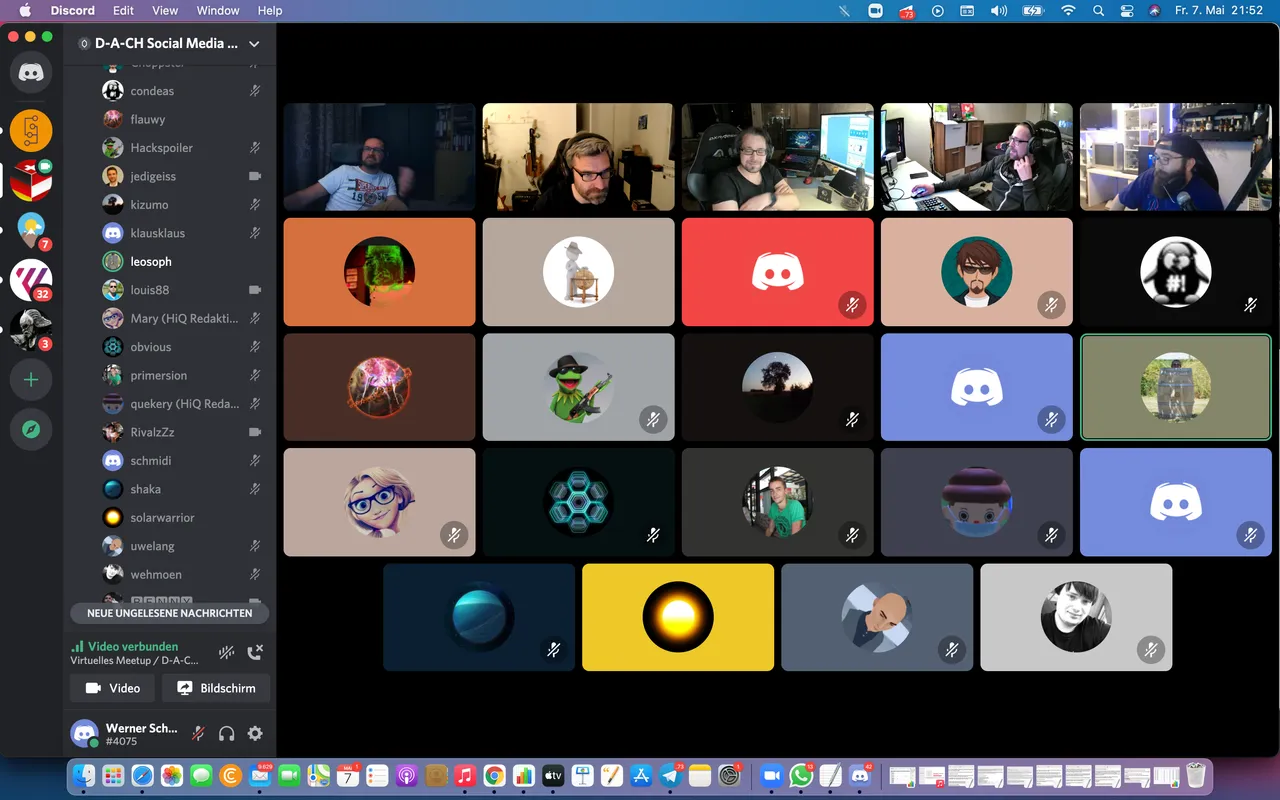Toggle noise suppression icon
Image resolution: width=1280 pixels, height=800 pixels.
pyautogui.click(x=227, y=652)
